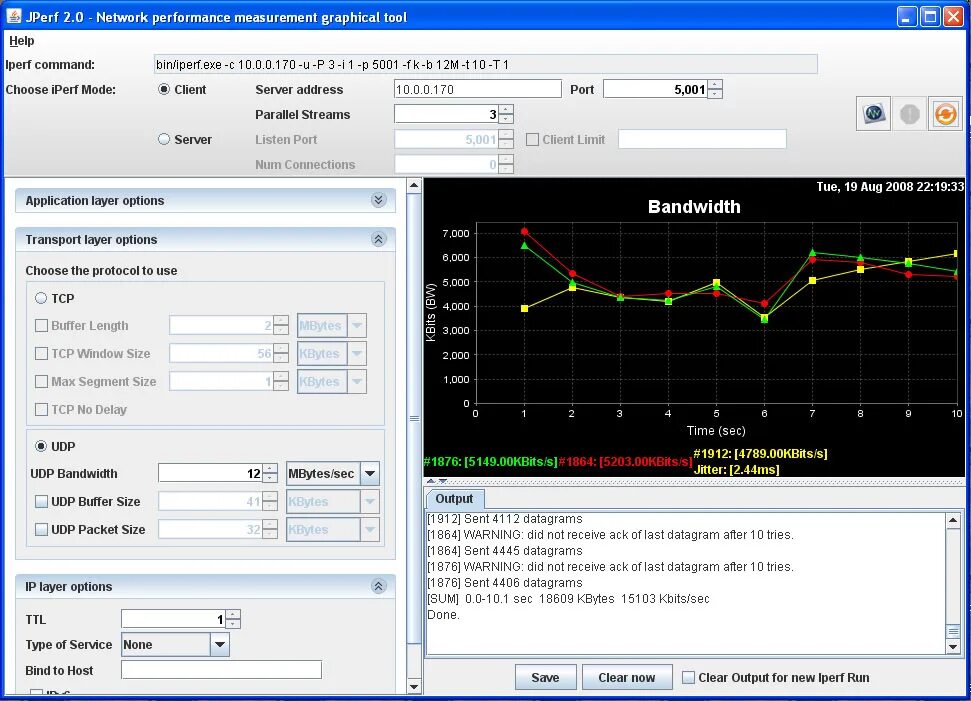
Task: Select the Output tab
Action: (454, 499)
